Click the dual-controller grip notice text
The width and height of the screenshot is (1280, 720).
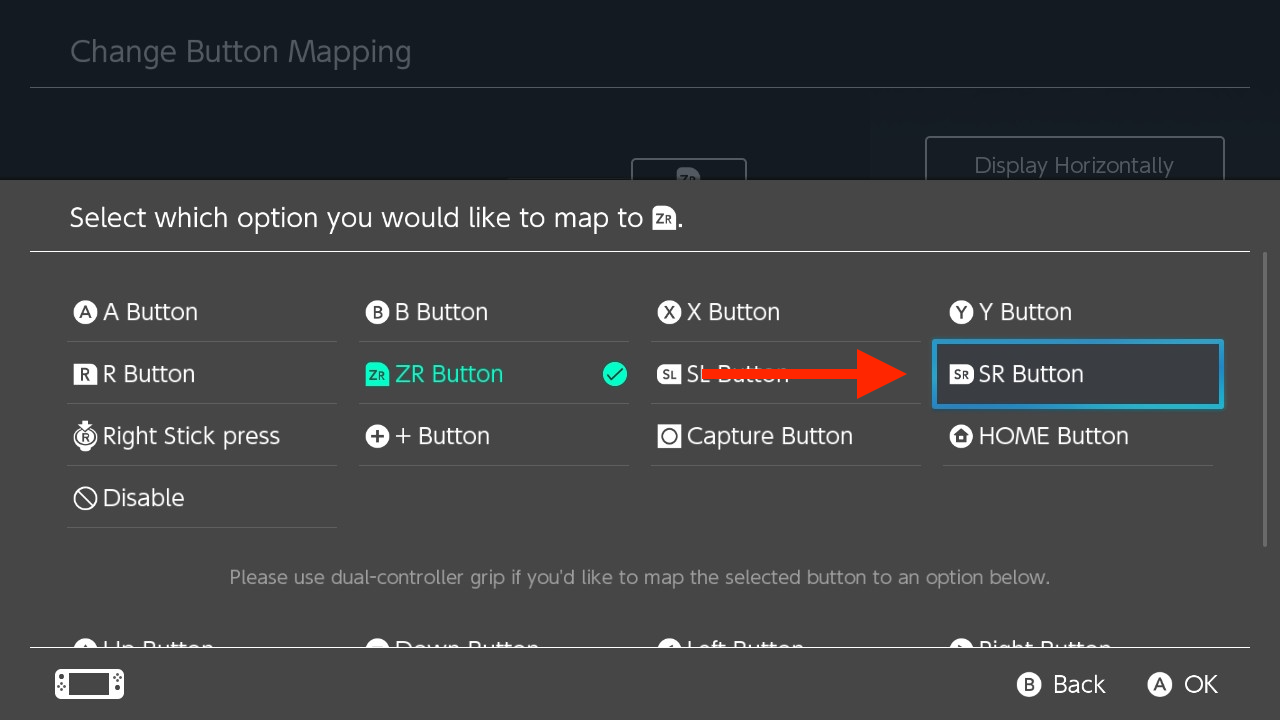coord(640,577)
